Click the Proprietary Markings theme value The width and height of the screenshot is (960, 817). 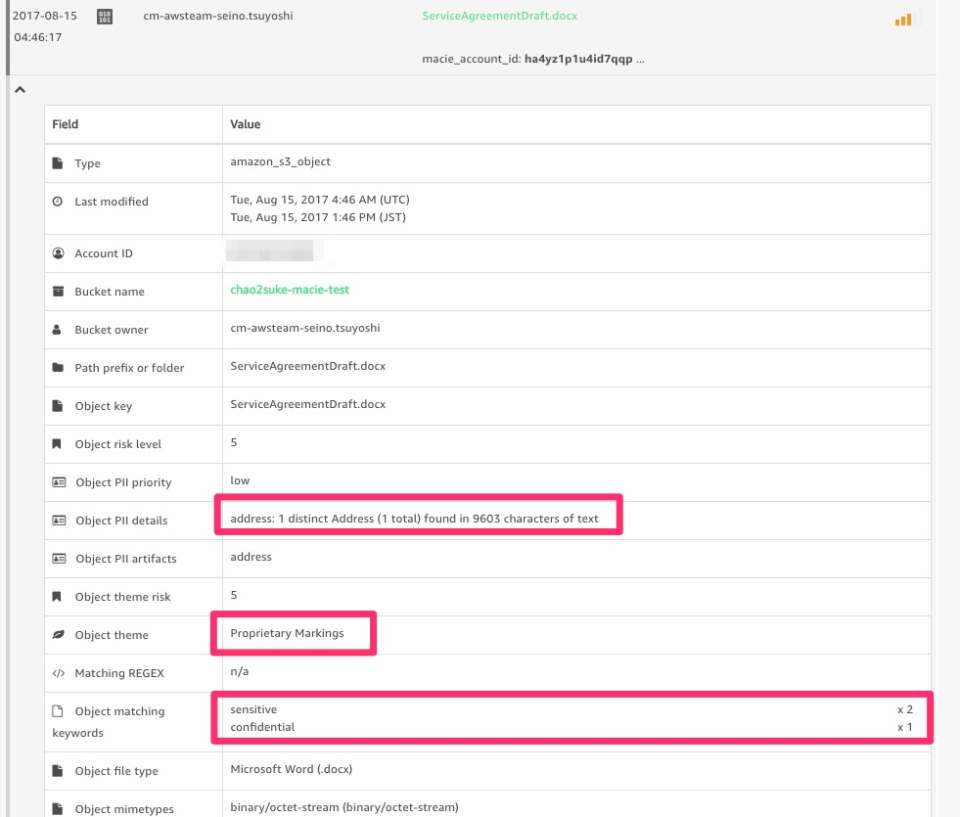click(x=286, y=633)
